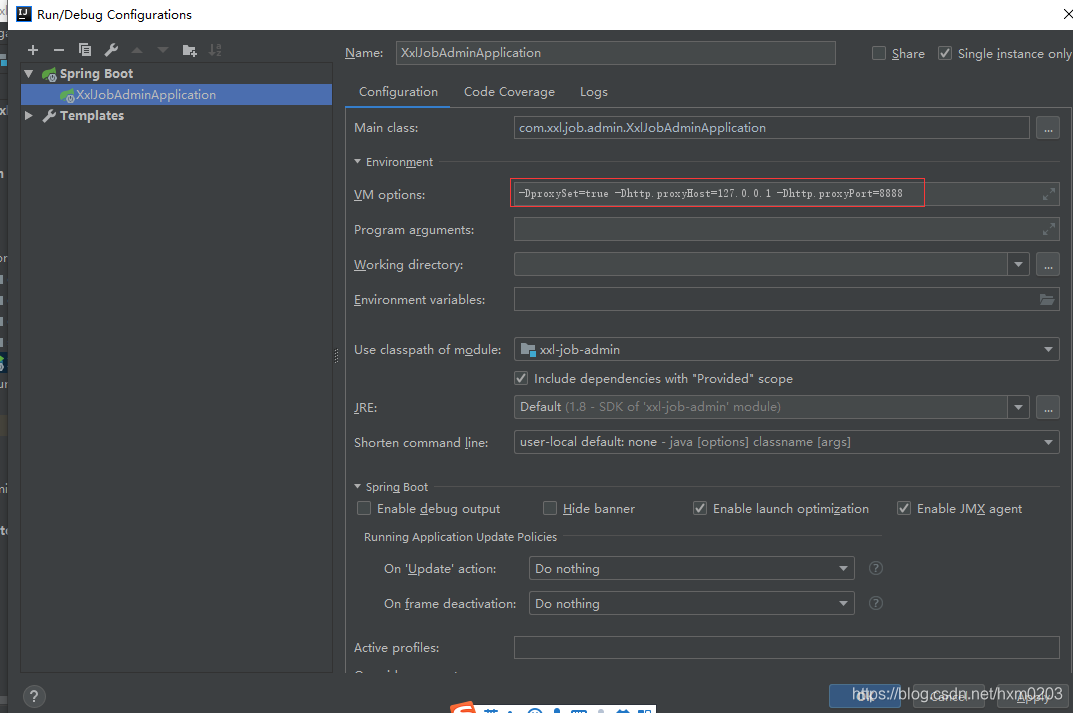
Task: Enable Hide banner checkbox
Action: coord(550,508)
